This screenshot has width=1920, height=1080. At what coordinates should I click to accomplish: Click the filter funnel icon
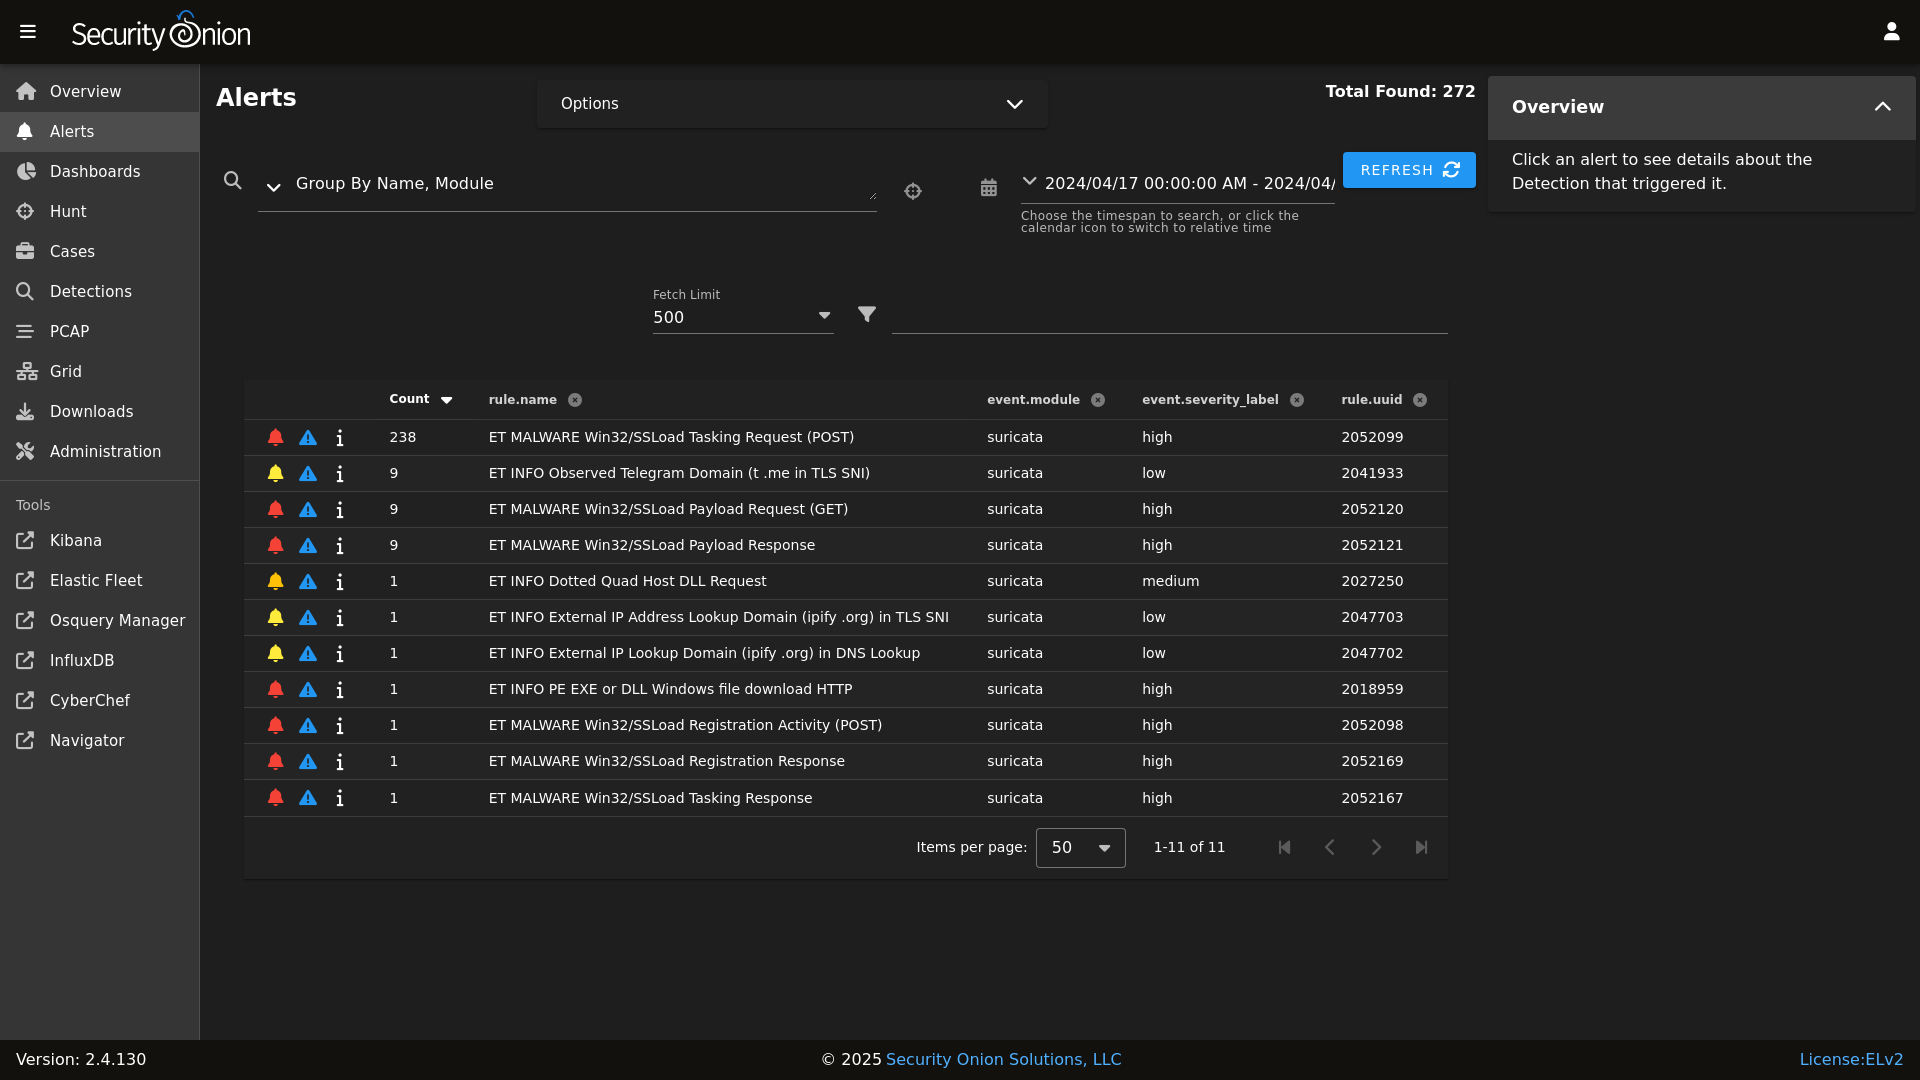point(867,314)
